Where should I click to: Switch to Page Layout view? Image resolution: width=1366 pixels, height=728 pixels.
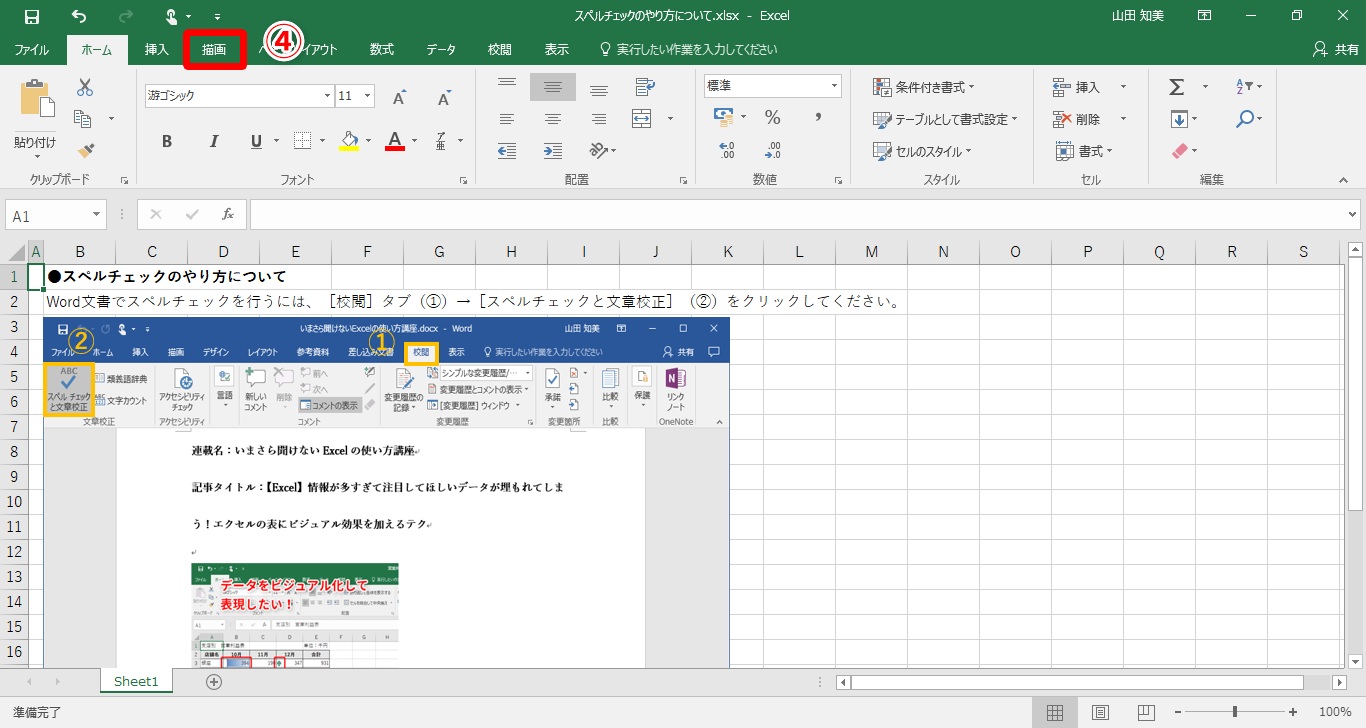(x=1100, y=713)
